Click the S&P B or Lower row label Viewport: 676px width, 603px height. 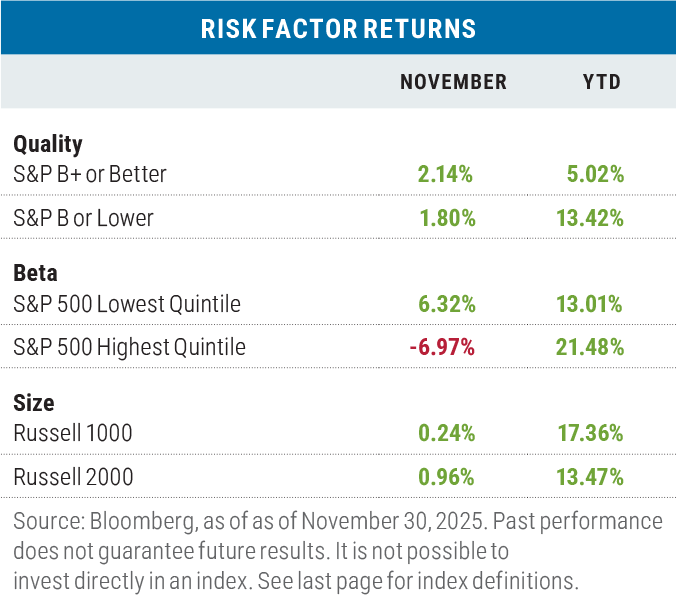(x=84, y=217)
